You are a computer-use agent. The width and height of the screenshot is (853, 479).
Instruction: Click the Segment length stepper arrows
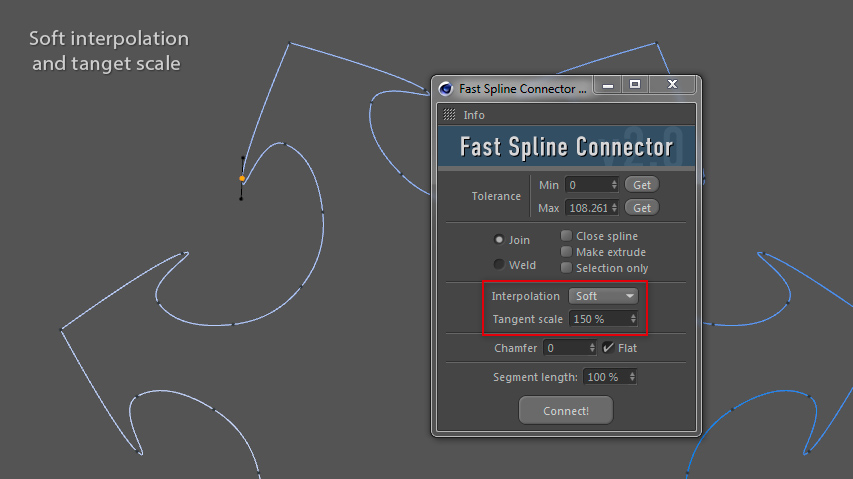632,377
